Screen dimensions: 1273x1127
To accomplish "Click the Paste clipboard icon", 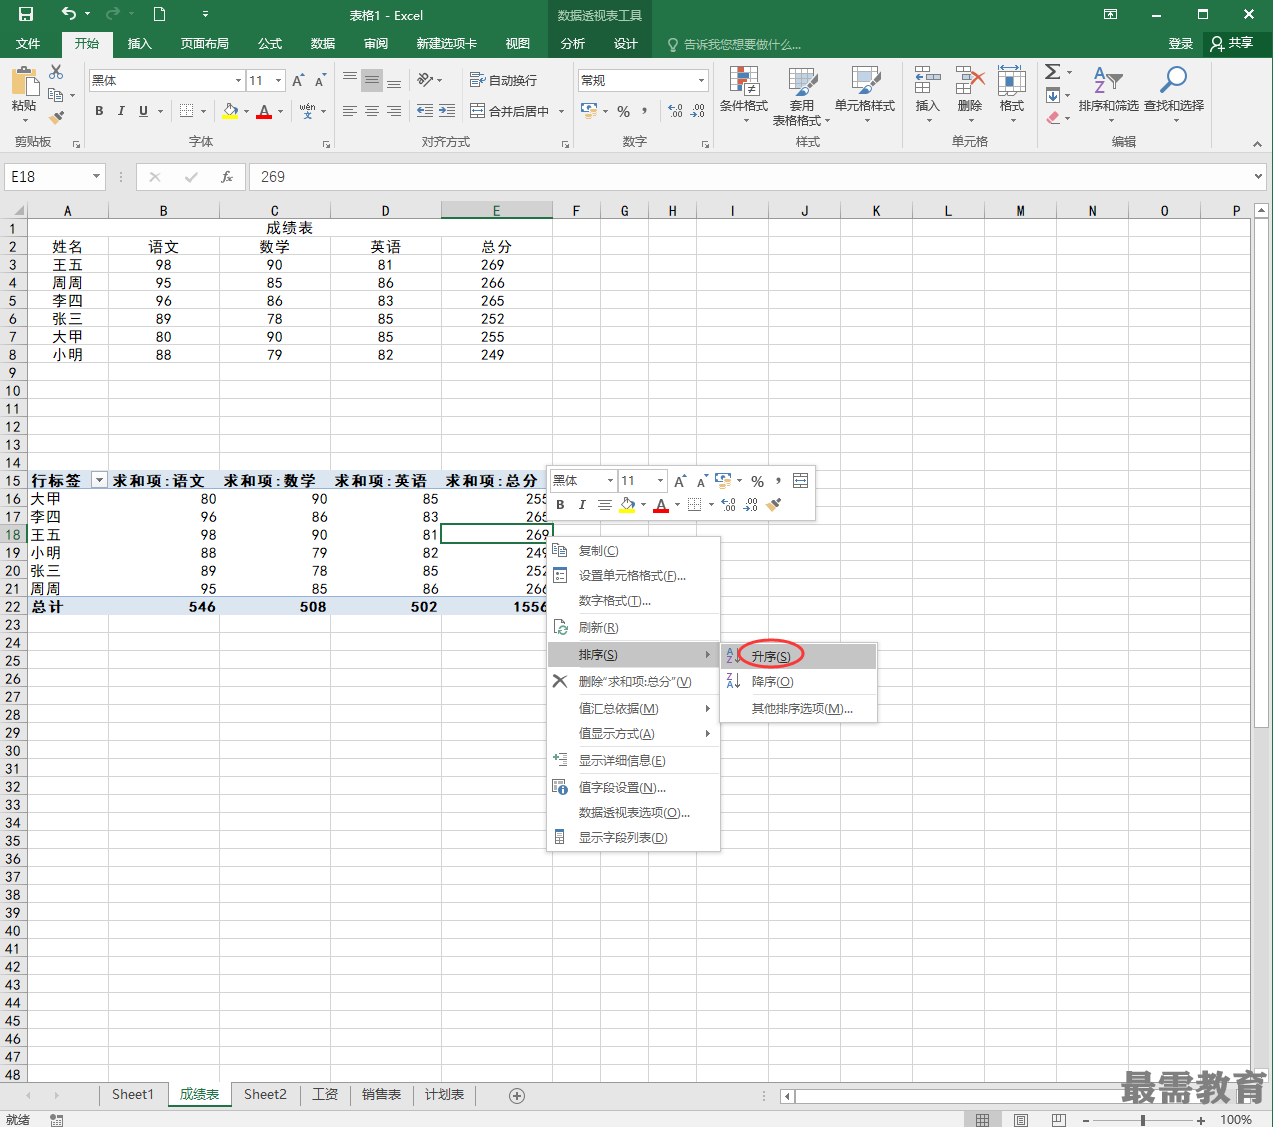I will point(24,81).
